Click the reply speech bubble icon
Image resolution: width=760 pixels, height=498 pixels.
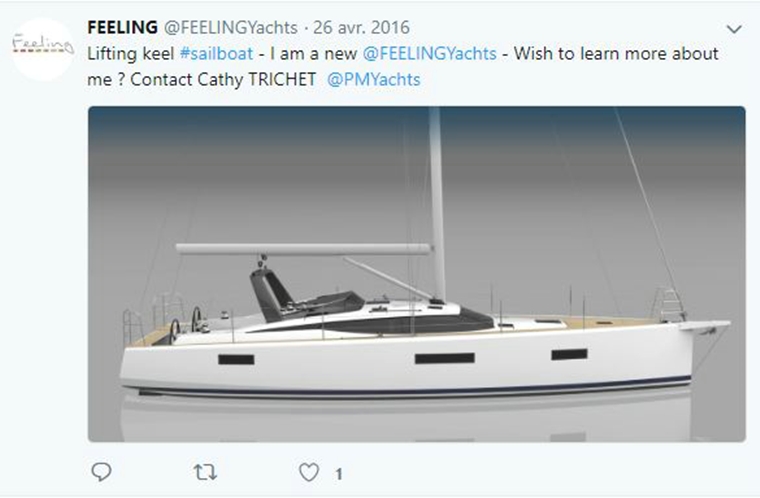(x=101, y=472)
